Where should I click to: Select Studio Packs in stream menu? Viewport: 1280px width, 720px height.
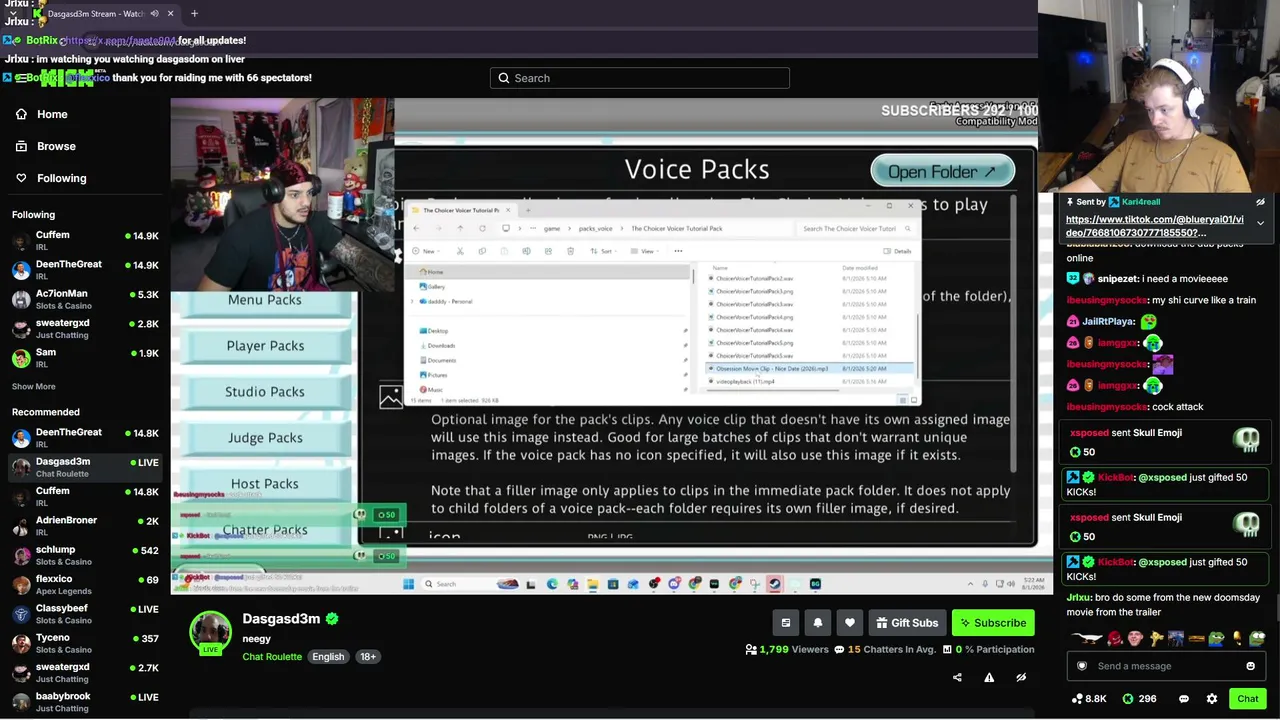(265, 392)
